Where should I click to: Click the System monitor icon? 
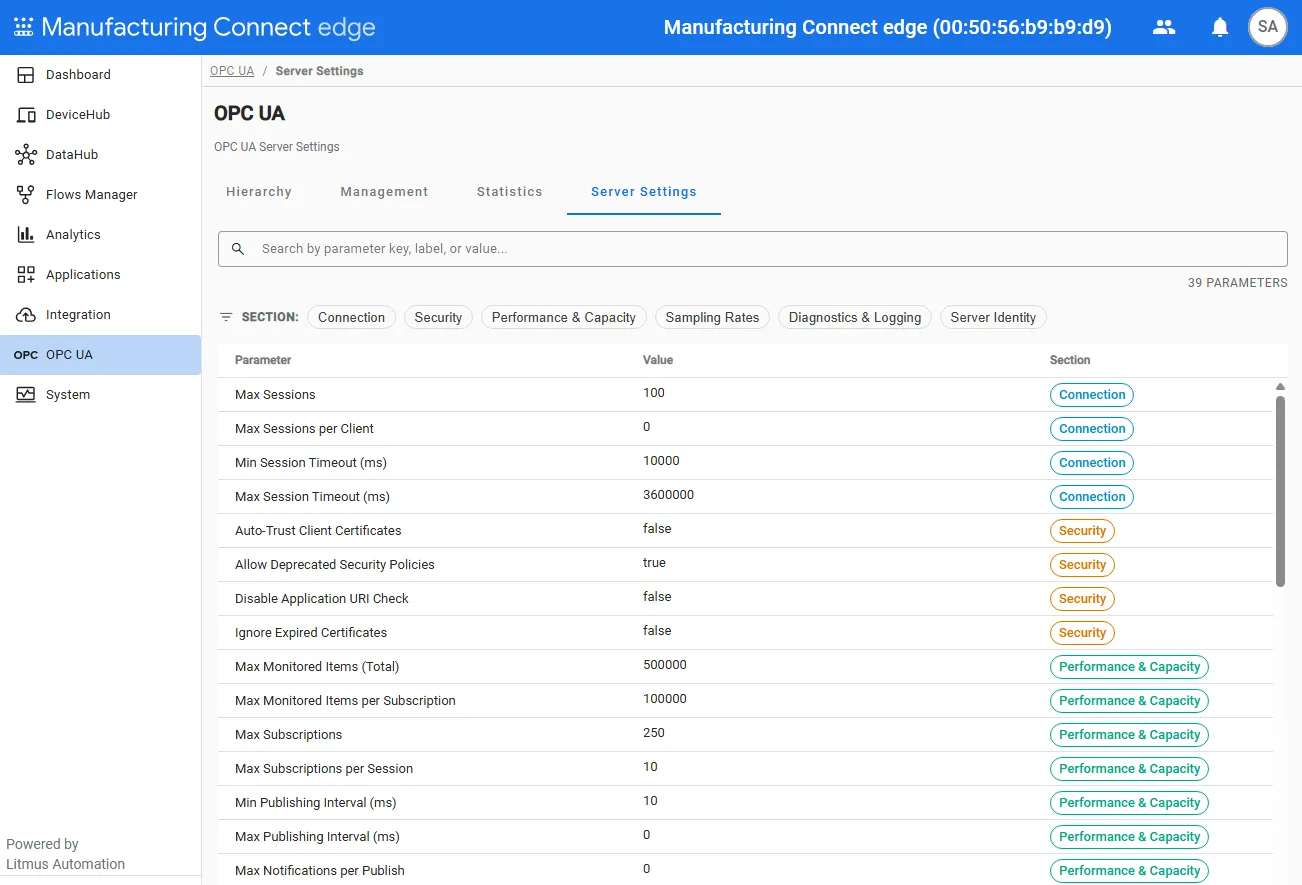[x=26, y=395]
